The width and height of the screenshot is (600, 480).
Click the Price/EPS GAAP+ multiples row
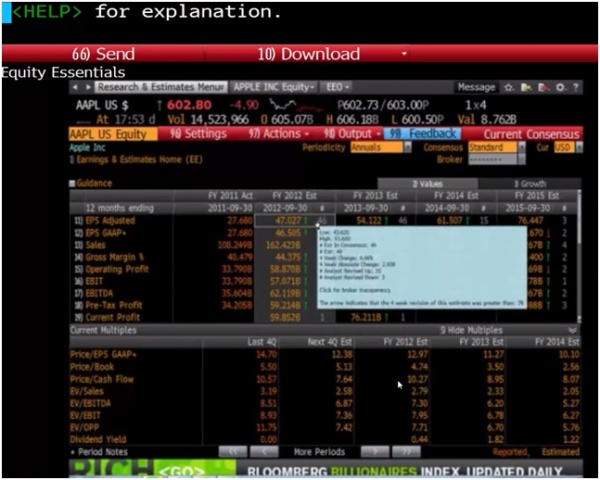pyautogui.click(x=324, y=354)
